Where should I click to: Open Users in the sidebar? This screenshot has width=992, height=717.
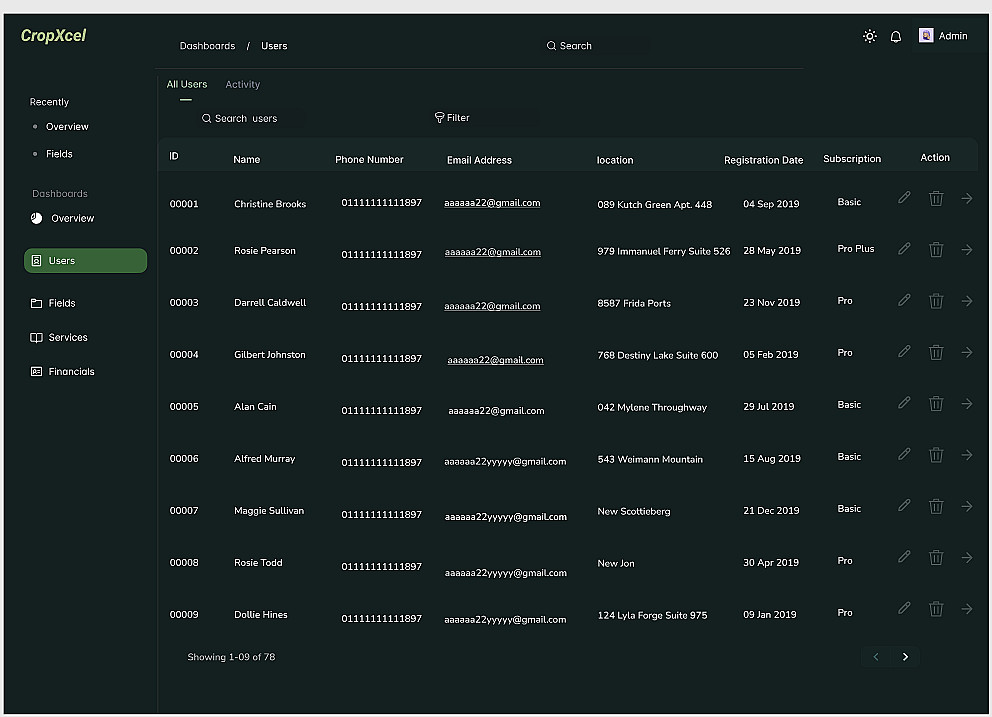[x=85, y=260]
